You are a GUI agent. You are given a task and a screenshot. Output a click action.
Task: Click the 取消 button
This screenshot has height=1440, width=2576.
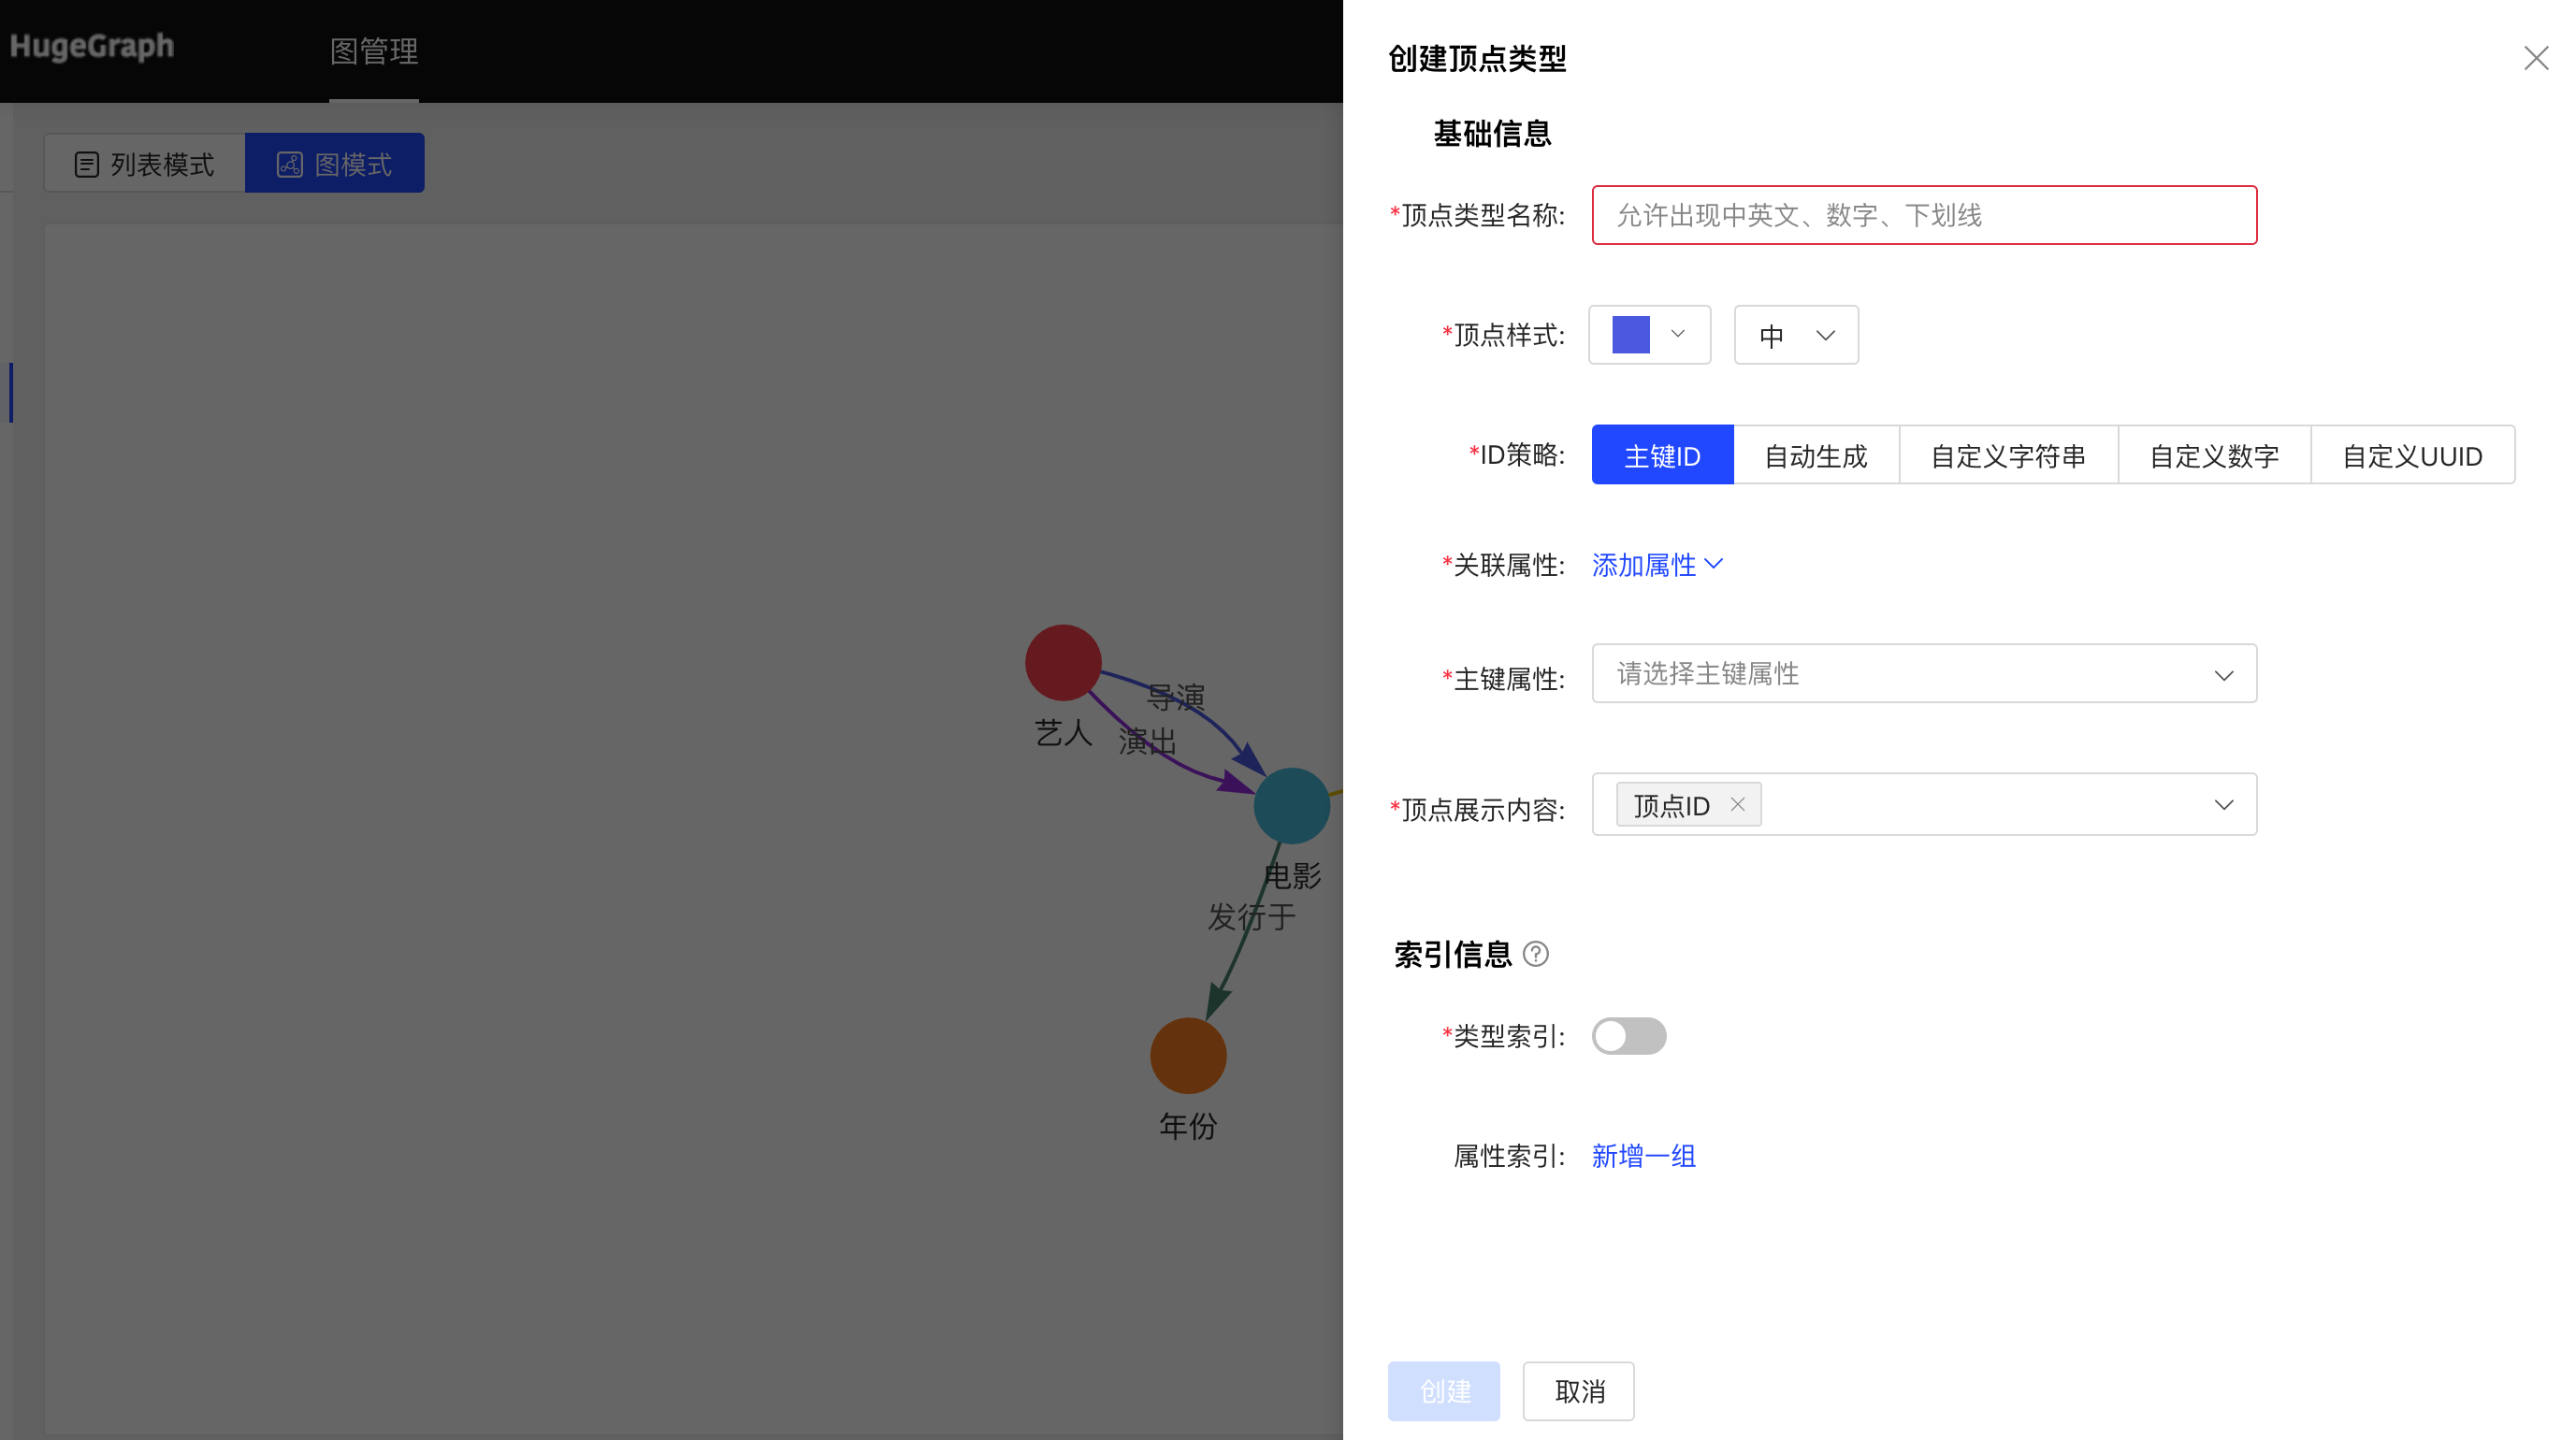pos(1578,1391)
